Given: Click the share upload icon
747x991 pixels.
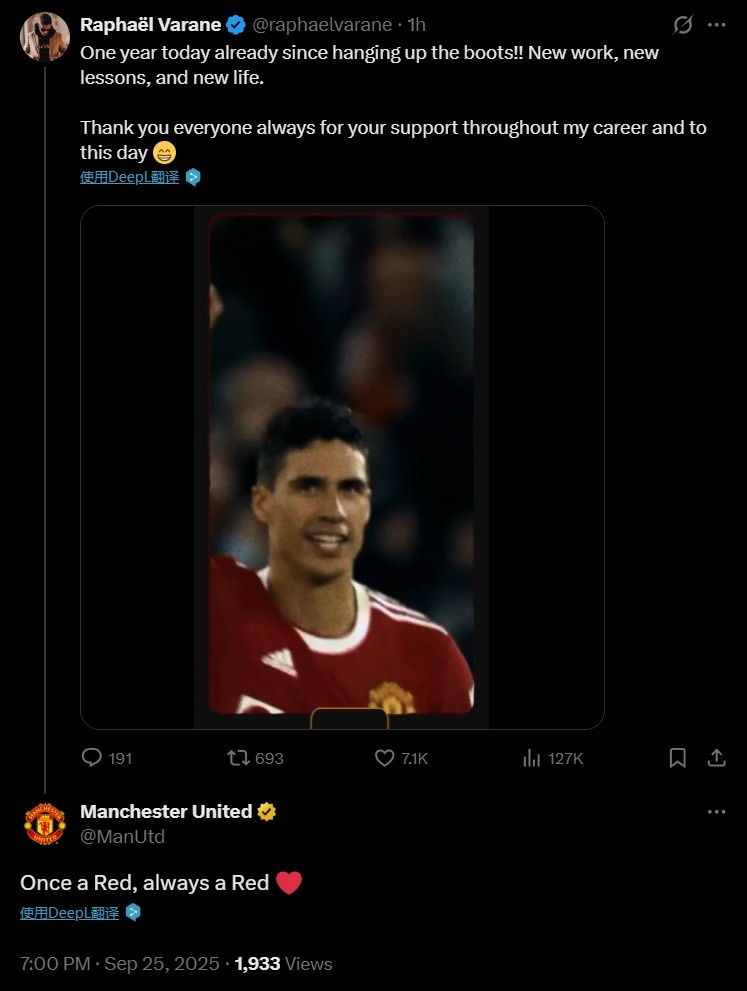Looking at the screenshot, I should [x=716, y=758].
